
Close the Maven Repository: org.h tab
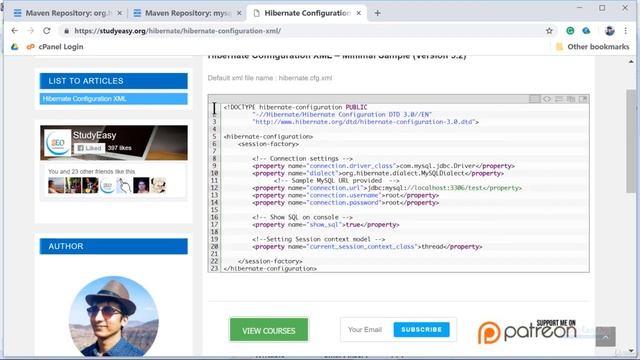[119, 13]
